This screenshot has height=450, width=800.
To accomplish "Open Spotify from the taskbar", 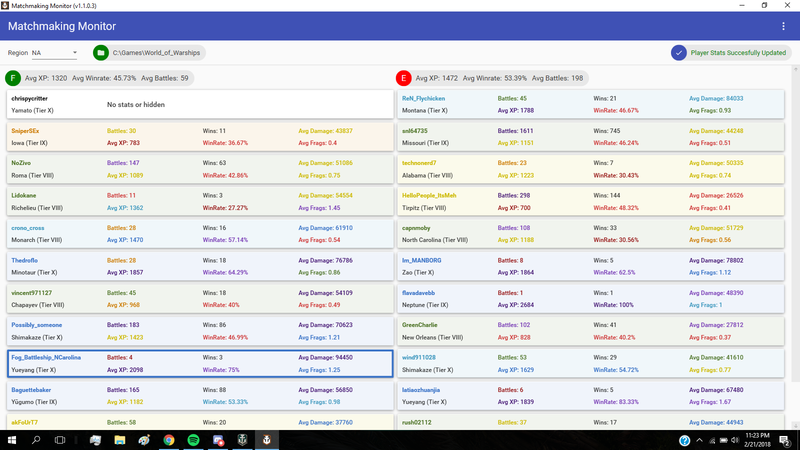I will 193,440.
